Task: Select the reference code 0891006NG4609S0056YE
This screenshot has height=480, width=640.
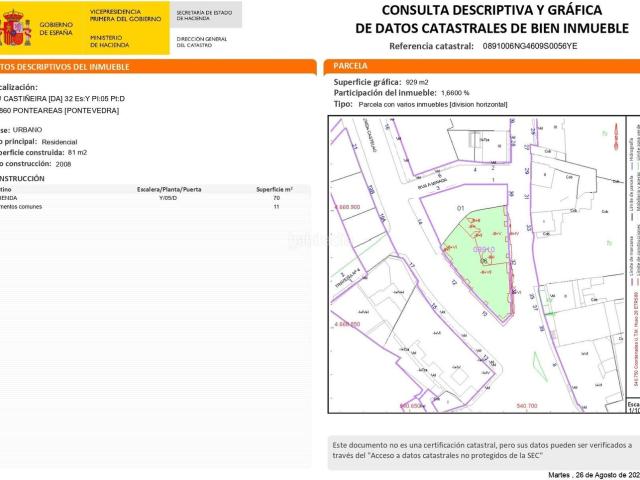Action: (x=530, y=46)
